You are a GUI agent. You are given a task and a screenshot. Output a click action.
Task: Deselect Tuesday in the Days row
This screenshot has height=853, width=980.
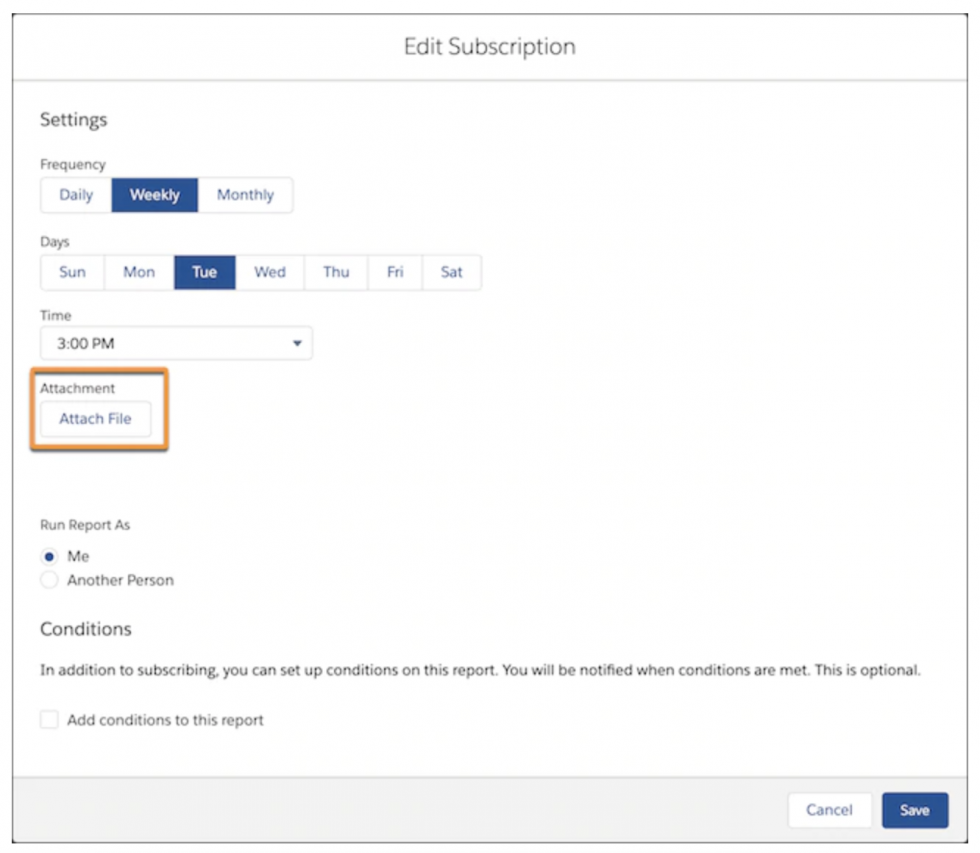tap(204, 272)
